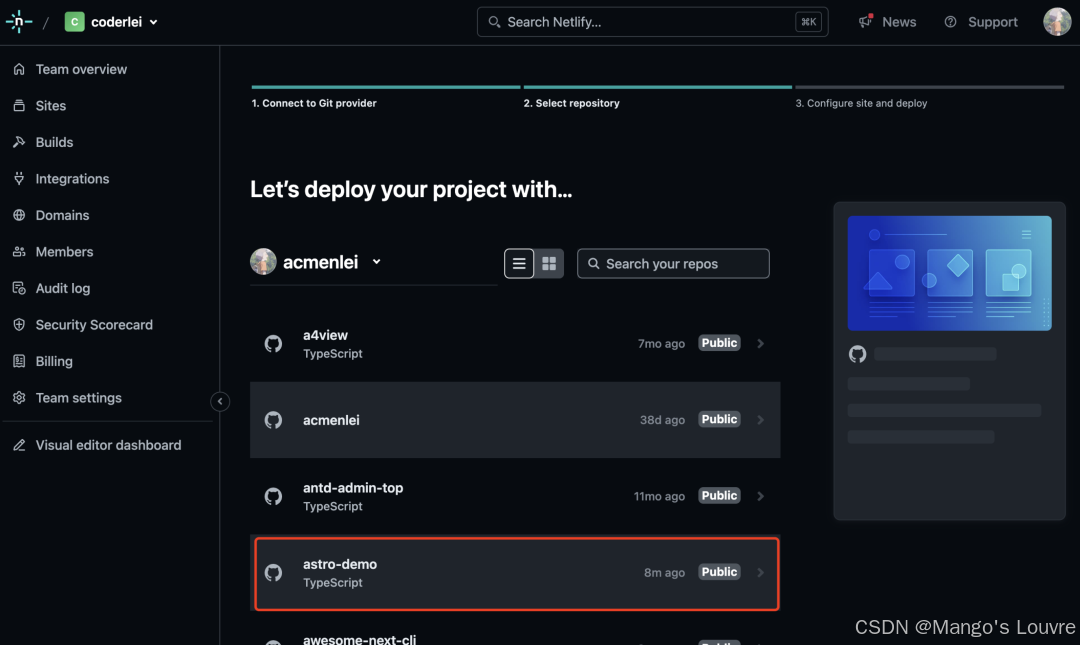Click the Sites stack icon
Screen dimensions: 1080x645
pyautogui.click(x=19, y=105)
